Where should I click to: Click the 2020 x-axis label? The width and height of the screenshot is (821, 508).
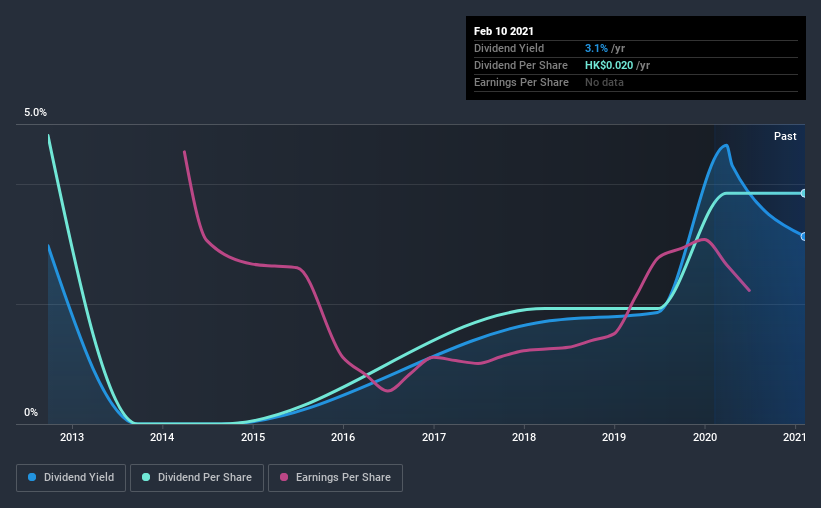click(705, 437)
